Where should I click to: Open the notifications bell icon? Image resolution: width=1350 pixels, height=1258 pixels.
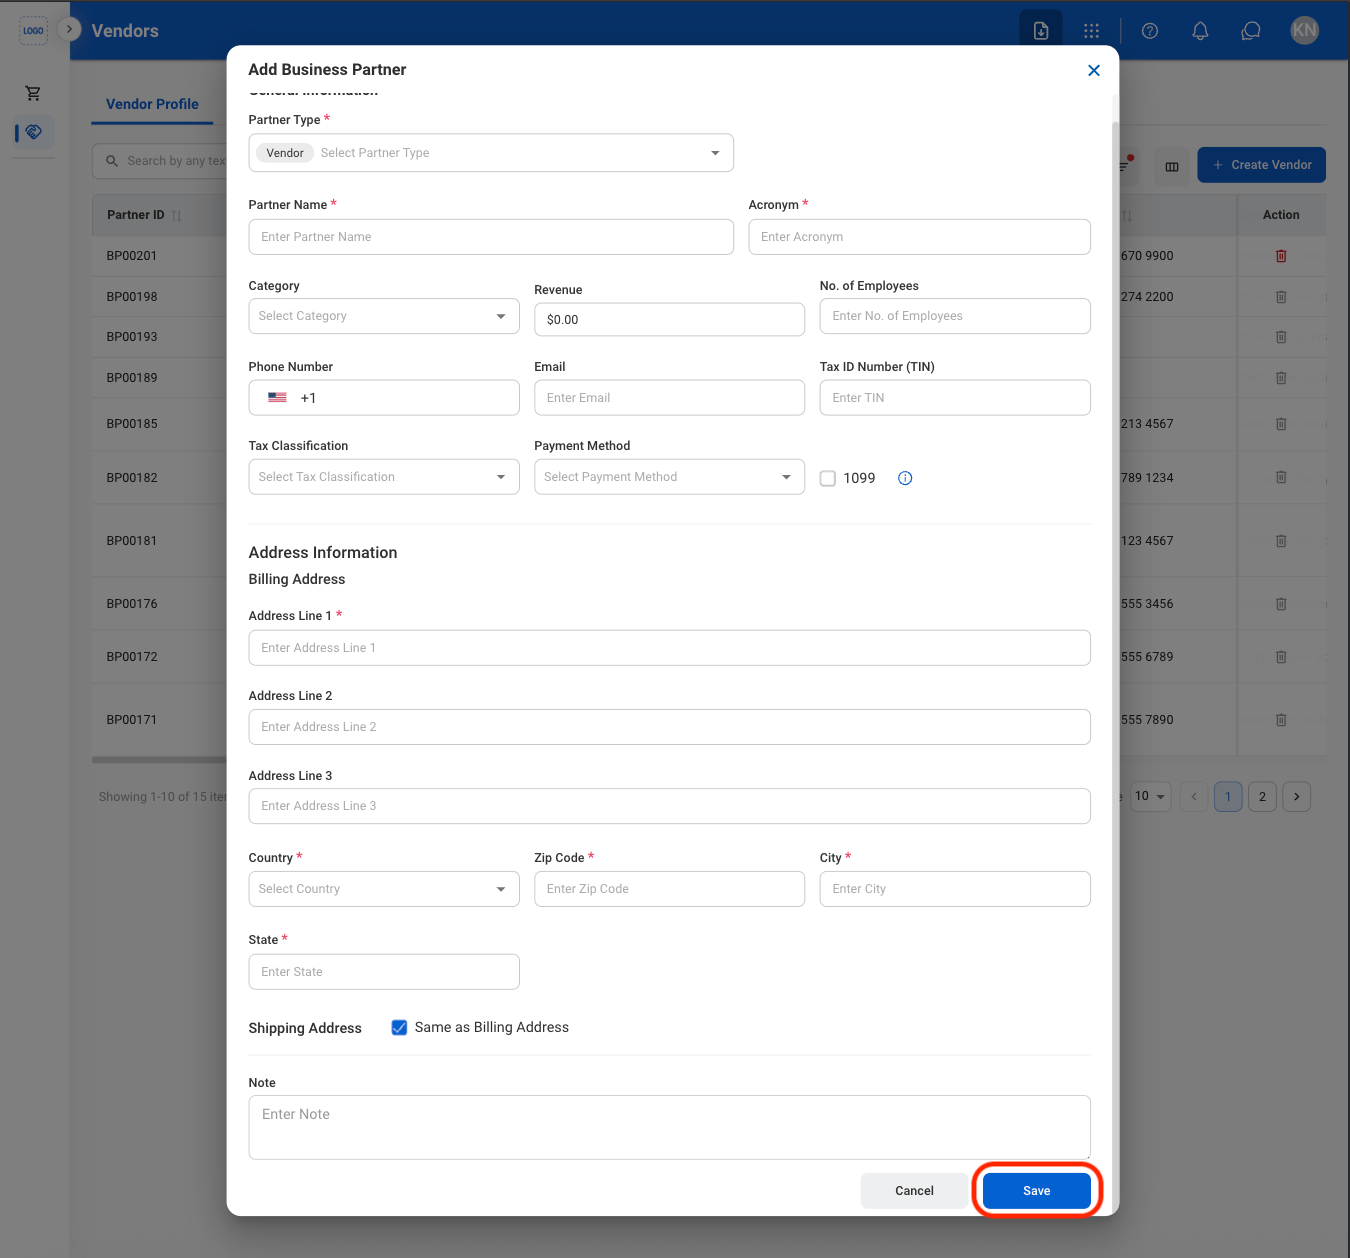[x=1200, y=31]
